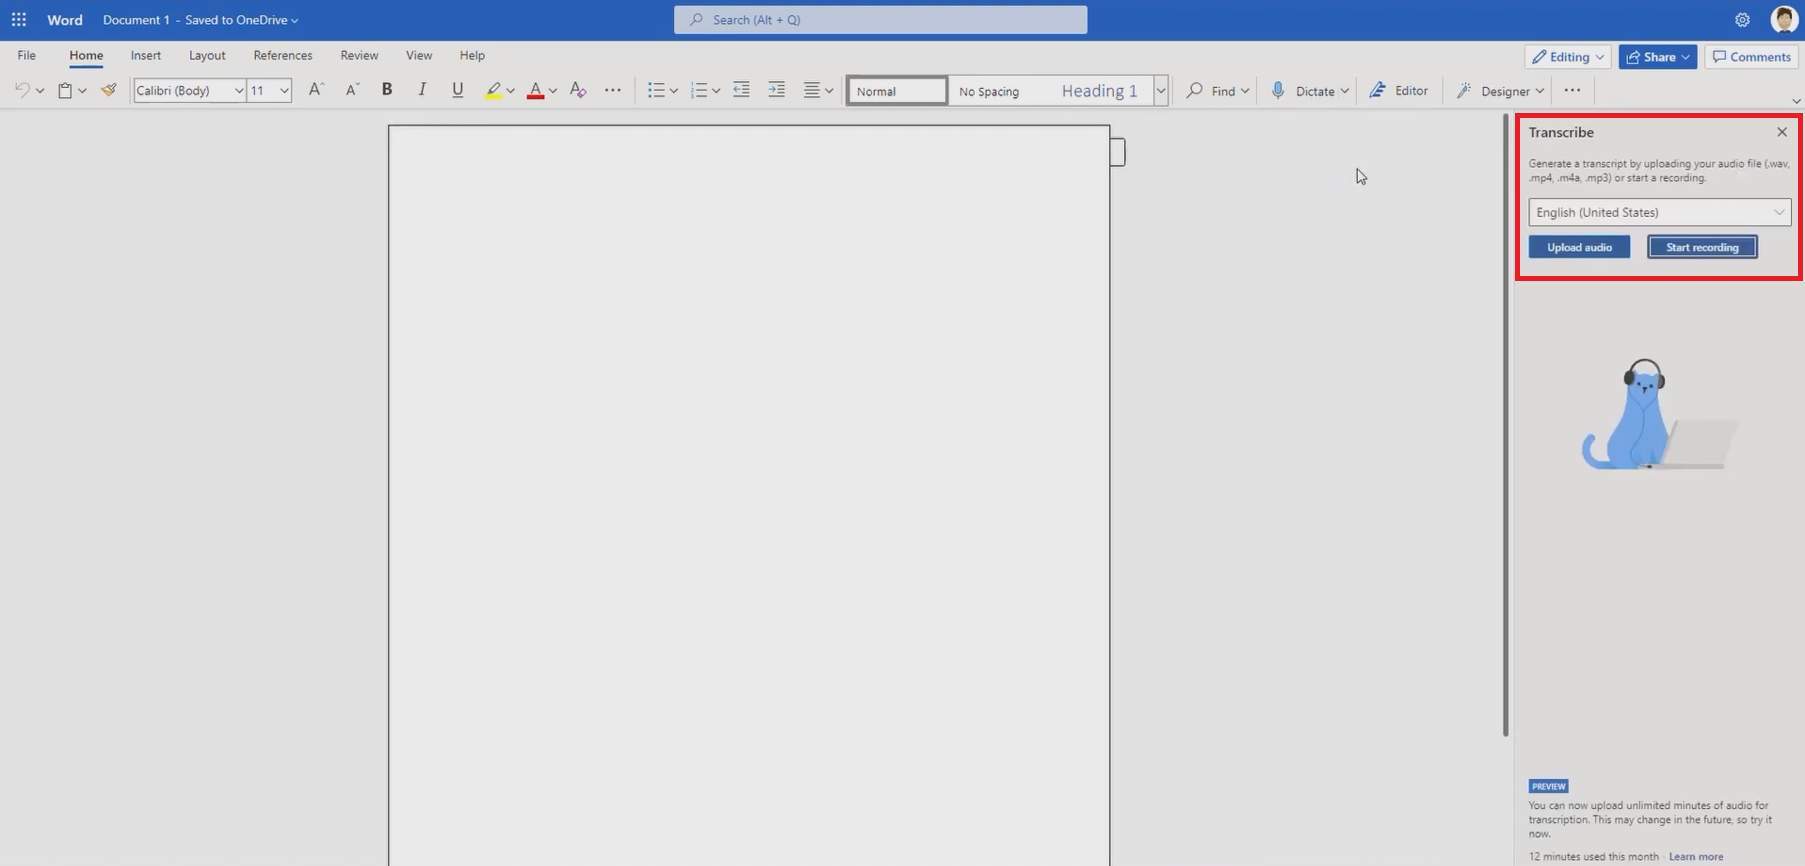Image resolution: width=1805 pixels, height=866 pixels.
Task: Apply the font color red swatch
Action: click(x=535, y=90)
